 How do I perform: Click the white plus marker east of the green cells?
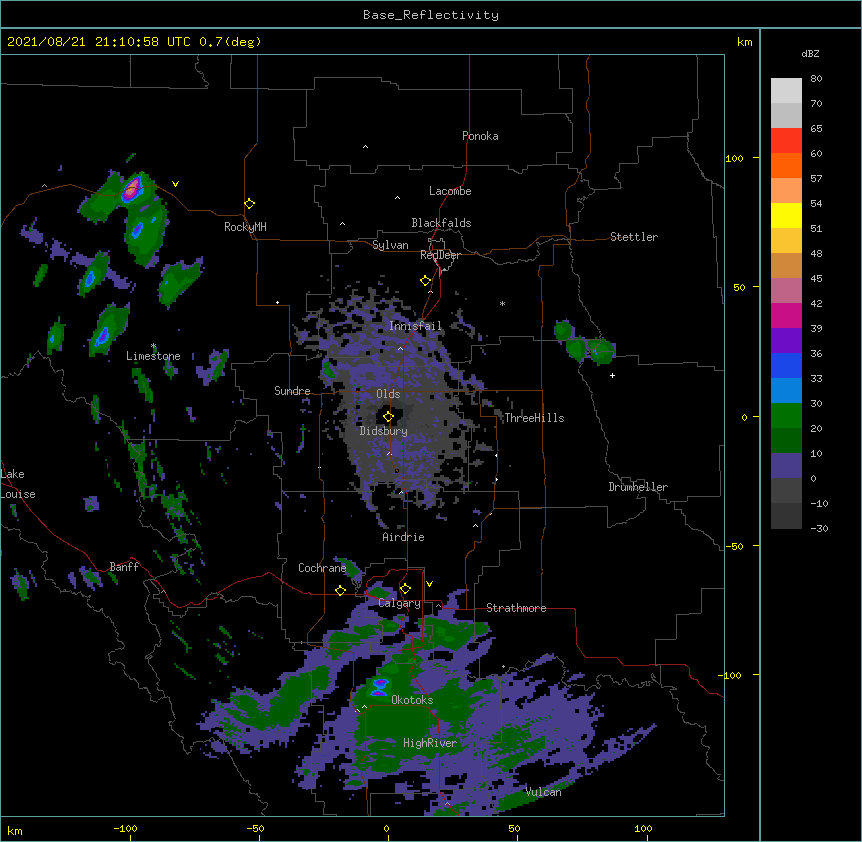(612, 375)
